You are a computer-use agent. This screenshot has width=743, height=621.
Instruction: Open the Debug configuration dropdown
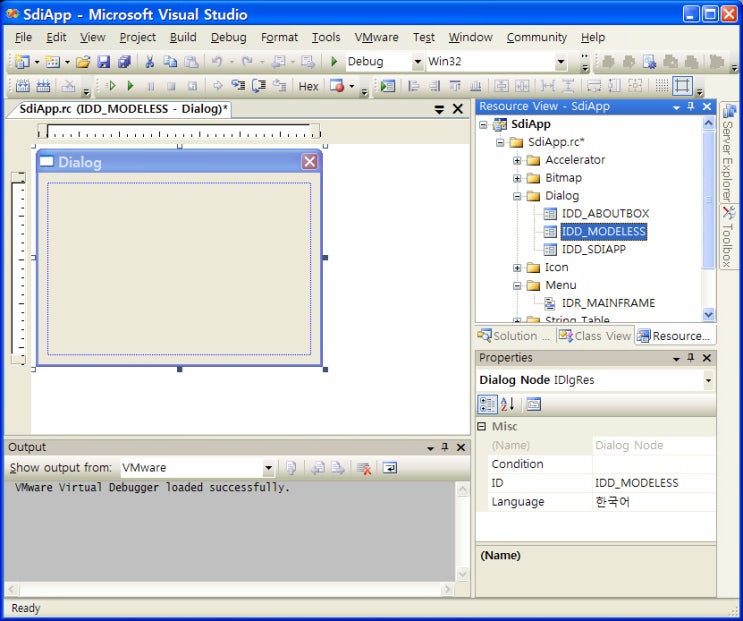point(417,62)
